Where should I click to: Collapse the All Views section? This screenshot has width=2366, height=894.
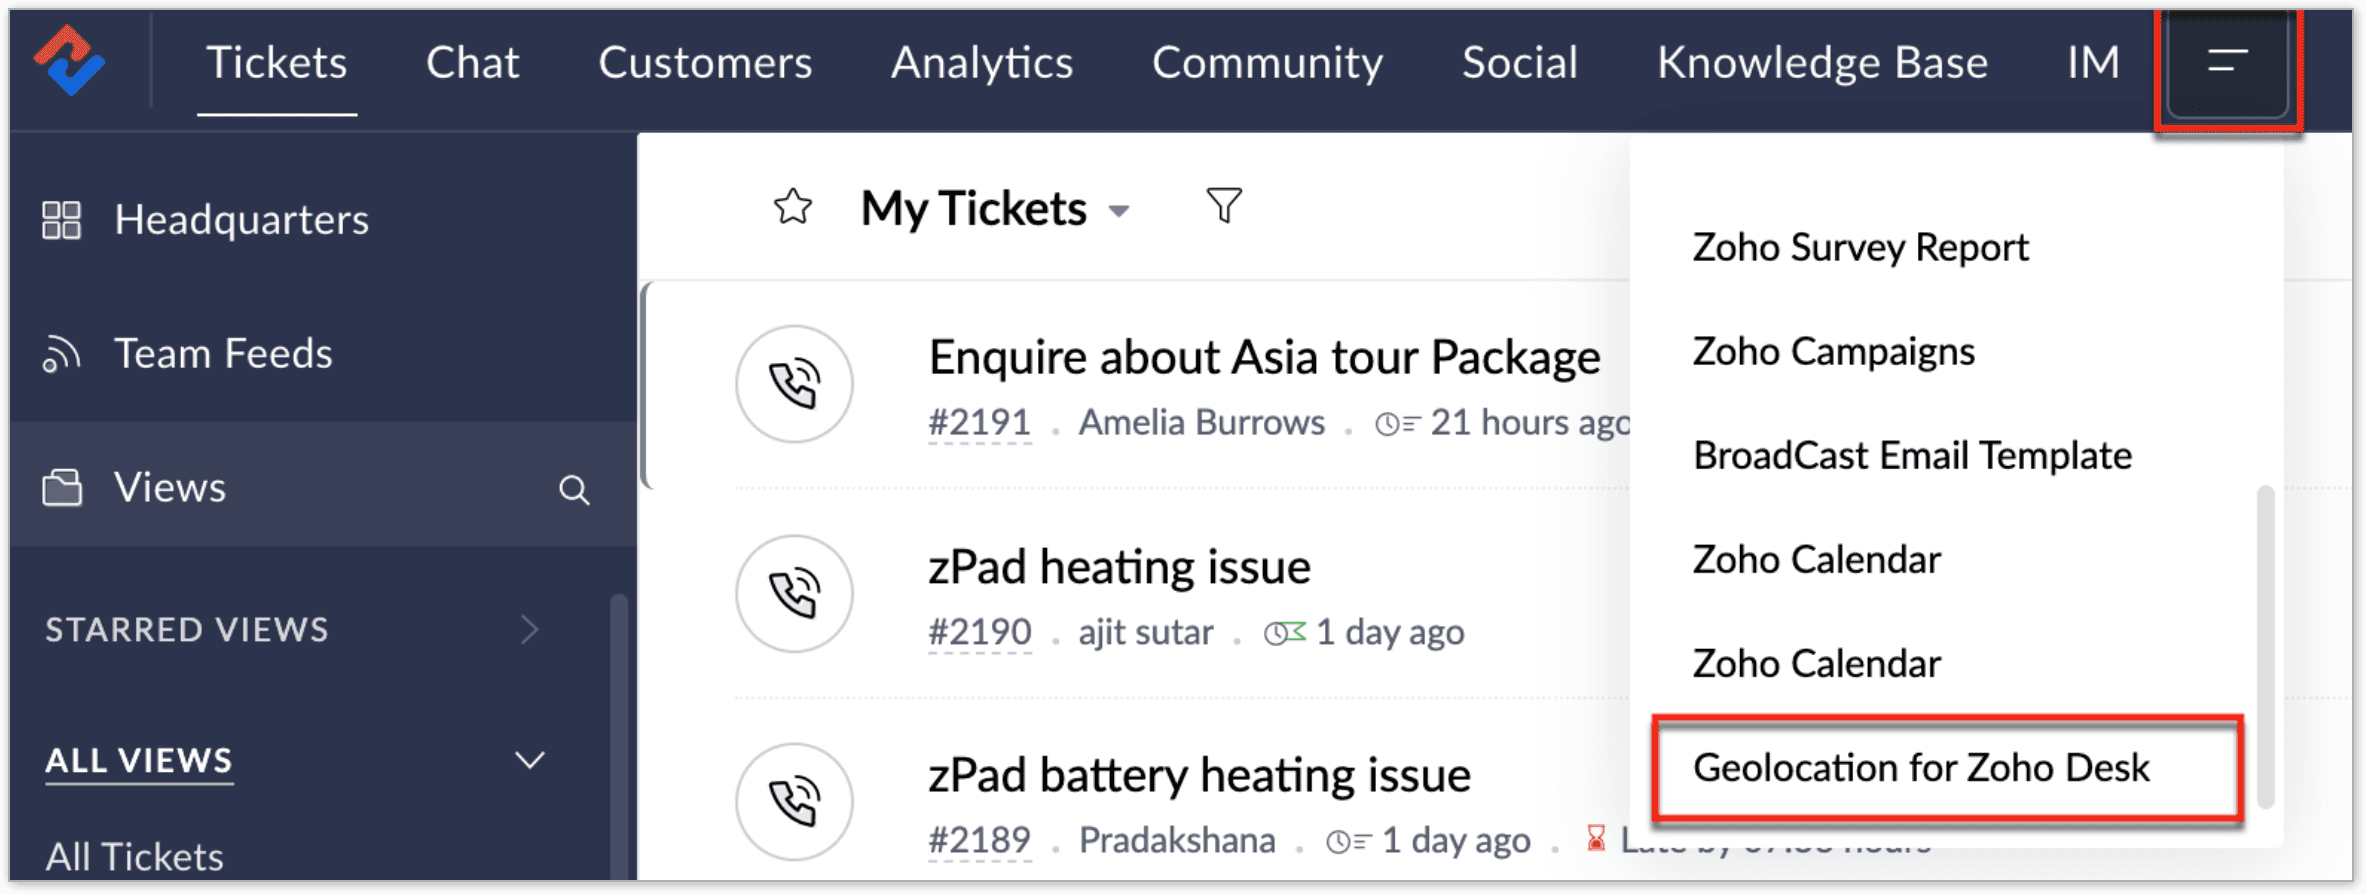[x=530, y=760]
